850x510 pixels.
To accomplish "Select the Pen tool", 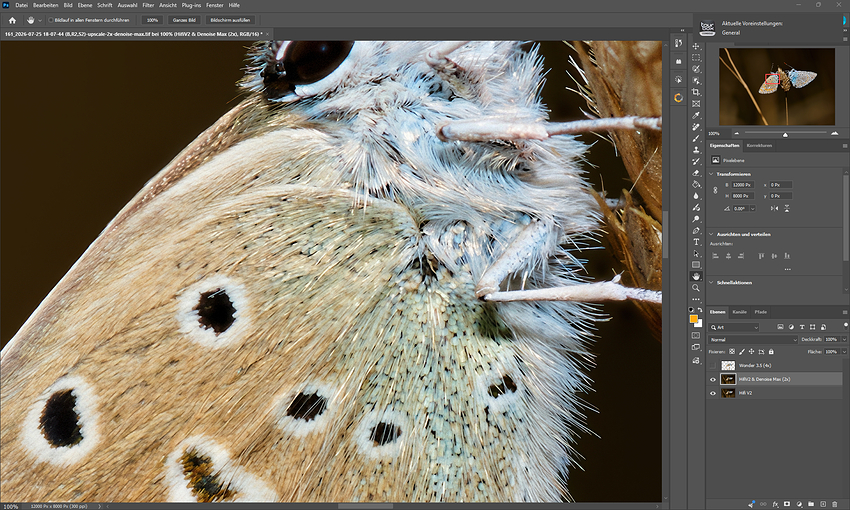I will click(696, 230).
